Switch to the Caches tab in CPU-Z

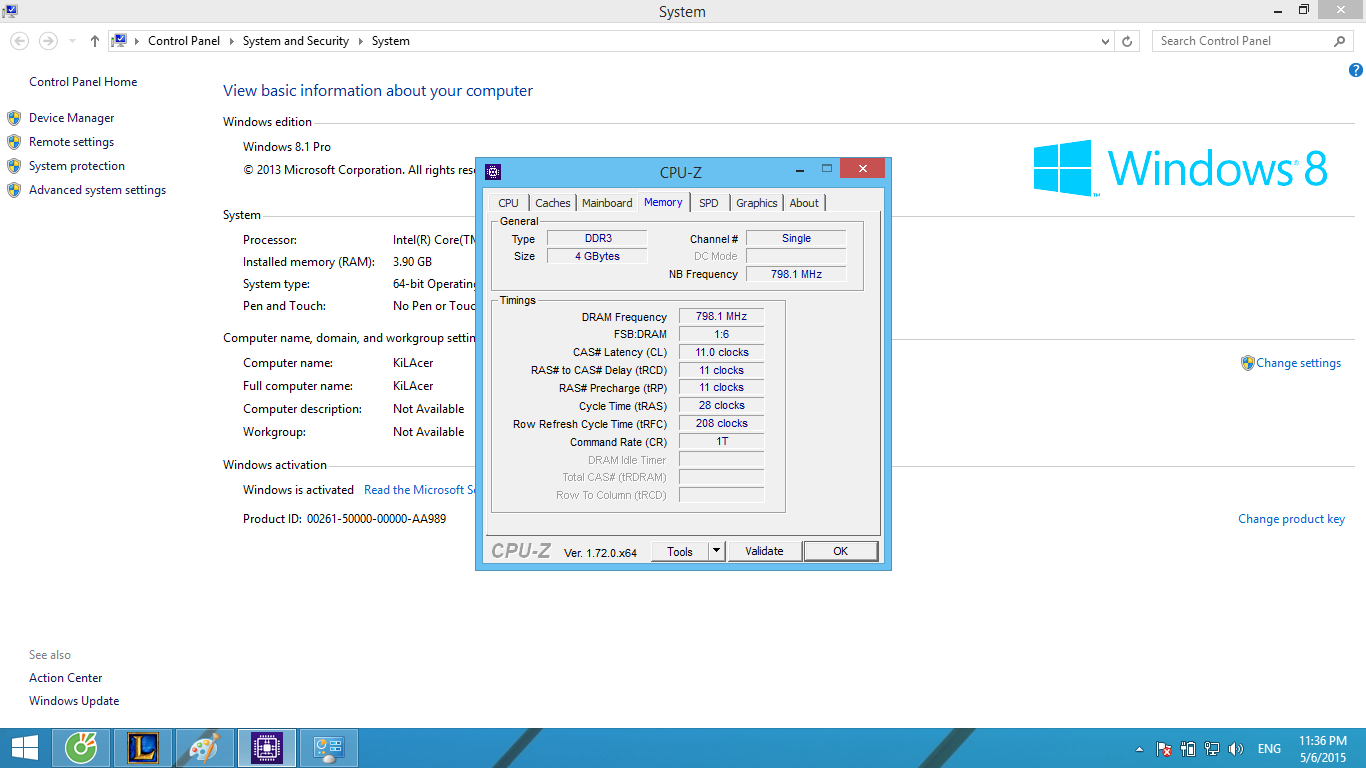click(552, 203)
